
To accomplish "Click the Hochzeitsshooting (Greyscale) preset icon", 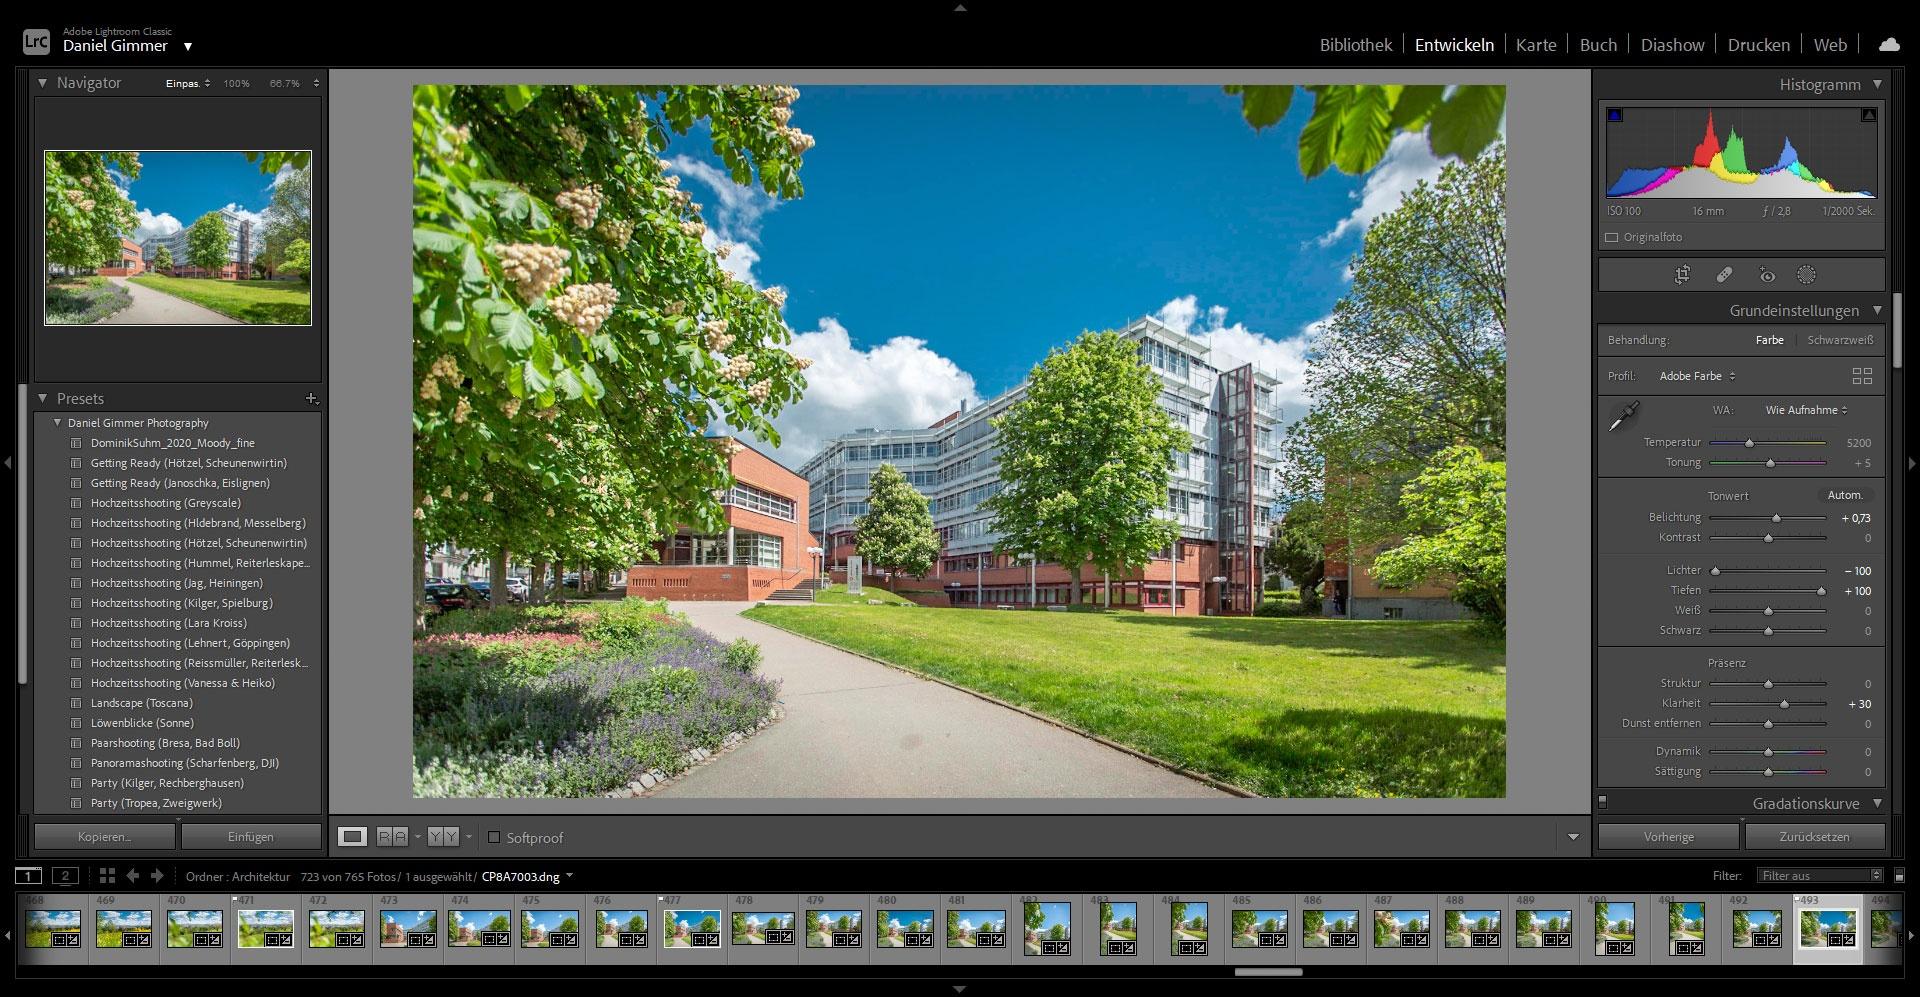I will click(76, 503).
